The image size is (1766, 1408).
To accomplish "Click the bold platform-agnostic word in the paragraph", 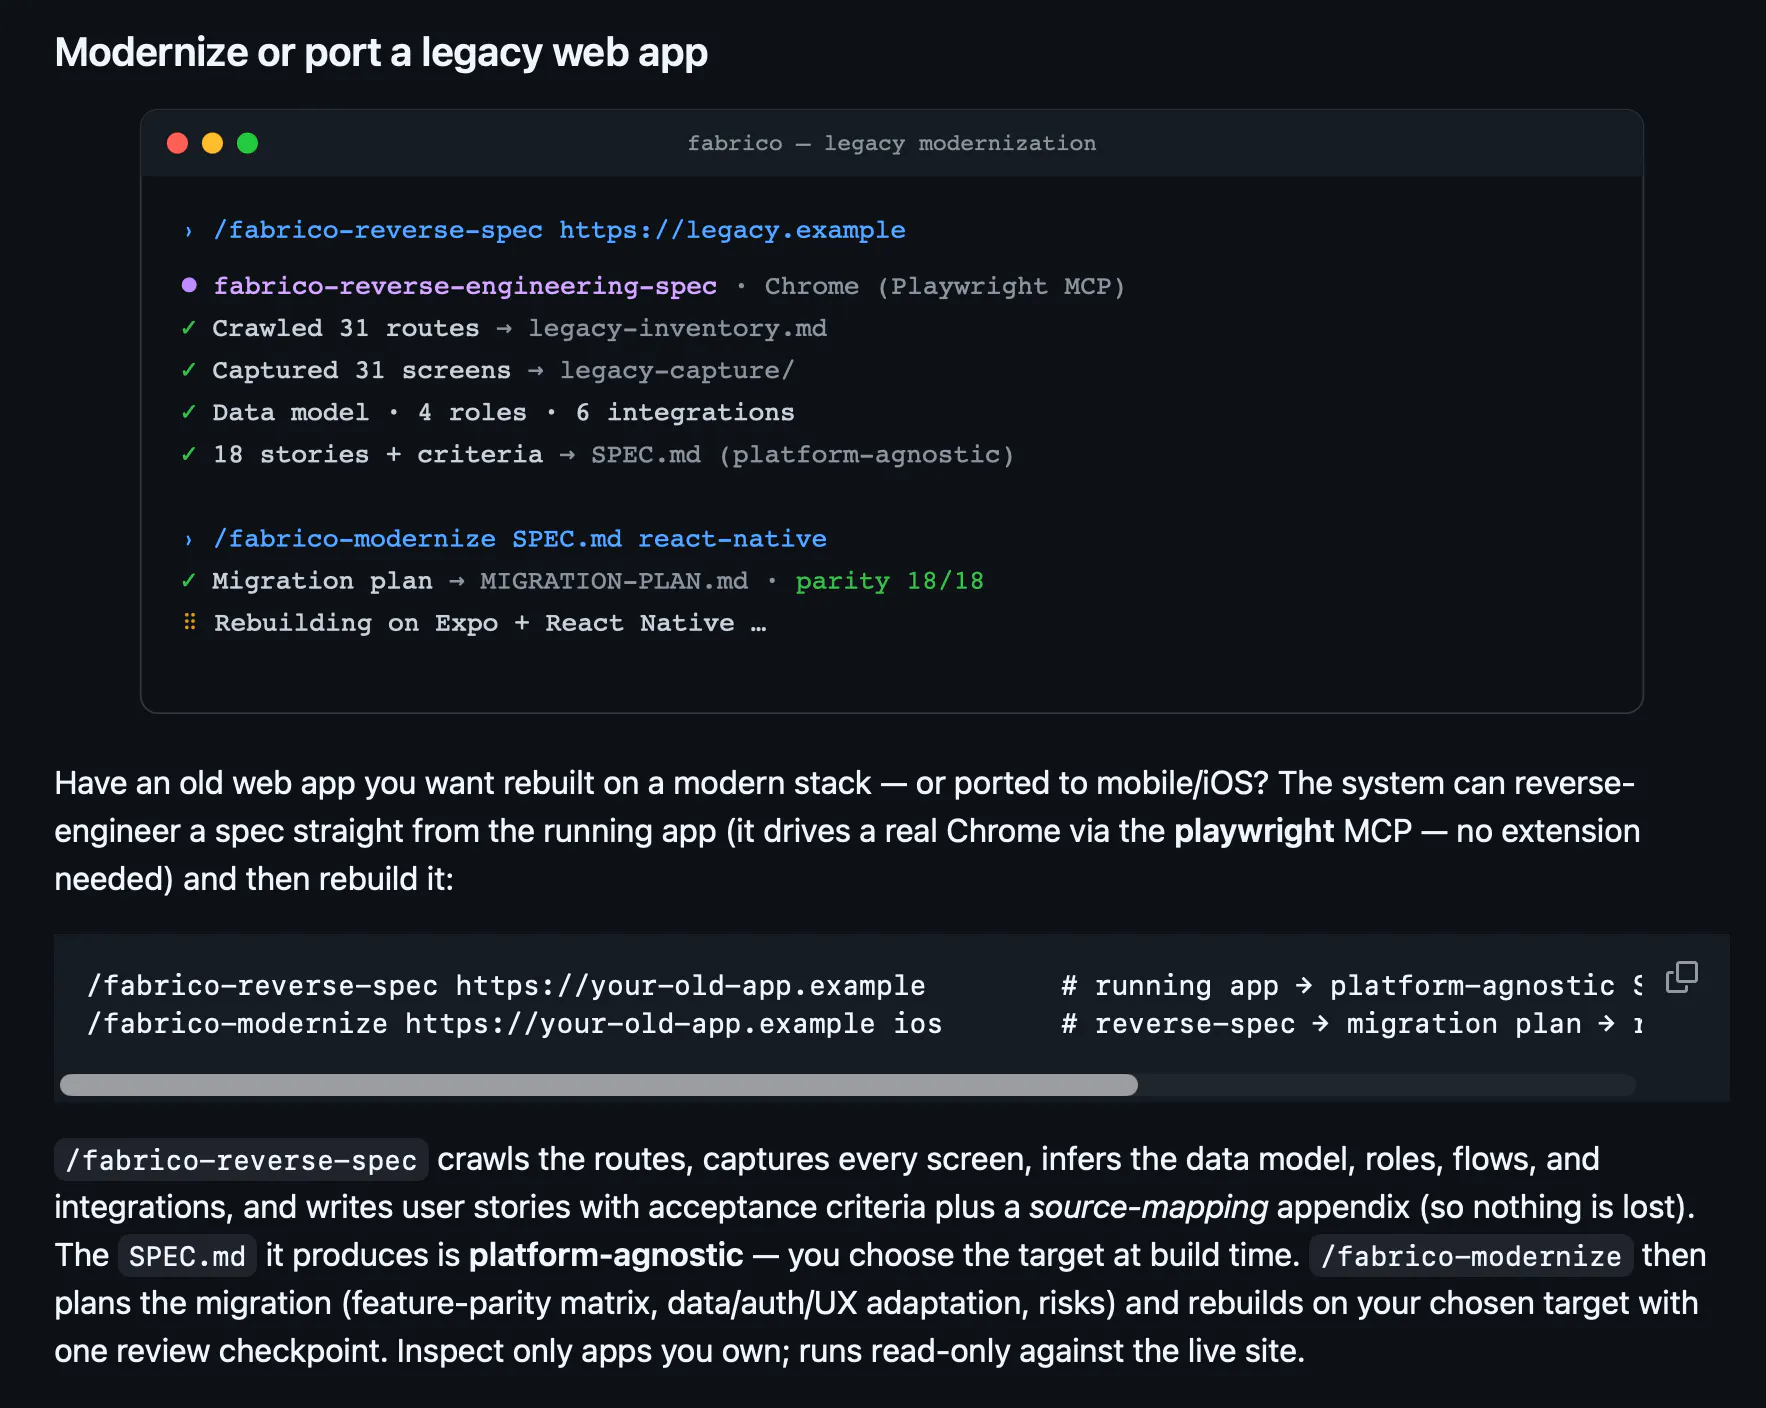I will click(x=606, y=1255).
